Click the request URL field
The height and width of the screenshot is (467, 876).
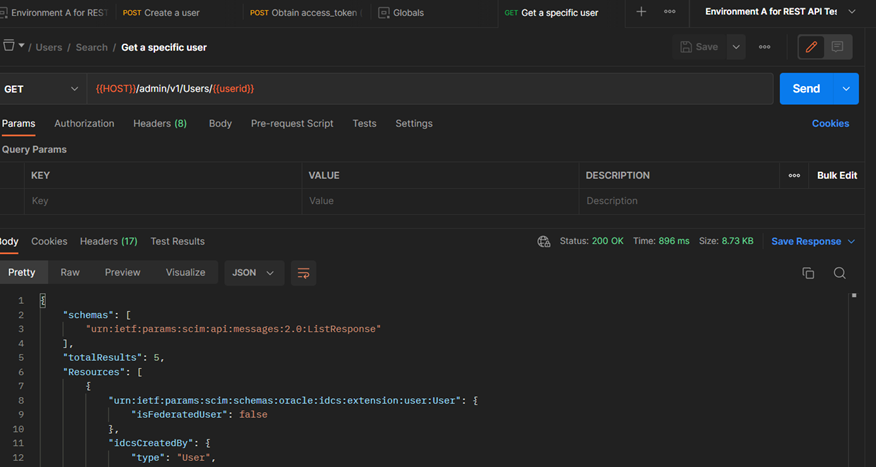[x=430, y=89]
